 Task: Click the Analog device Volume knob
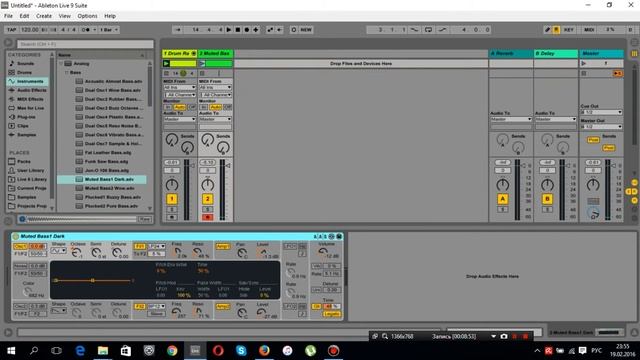click(x=323, y=251)
